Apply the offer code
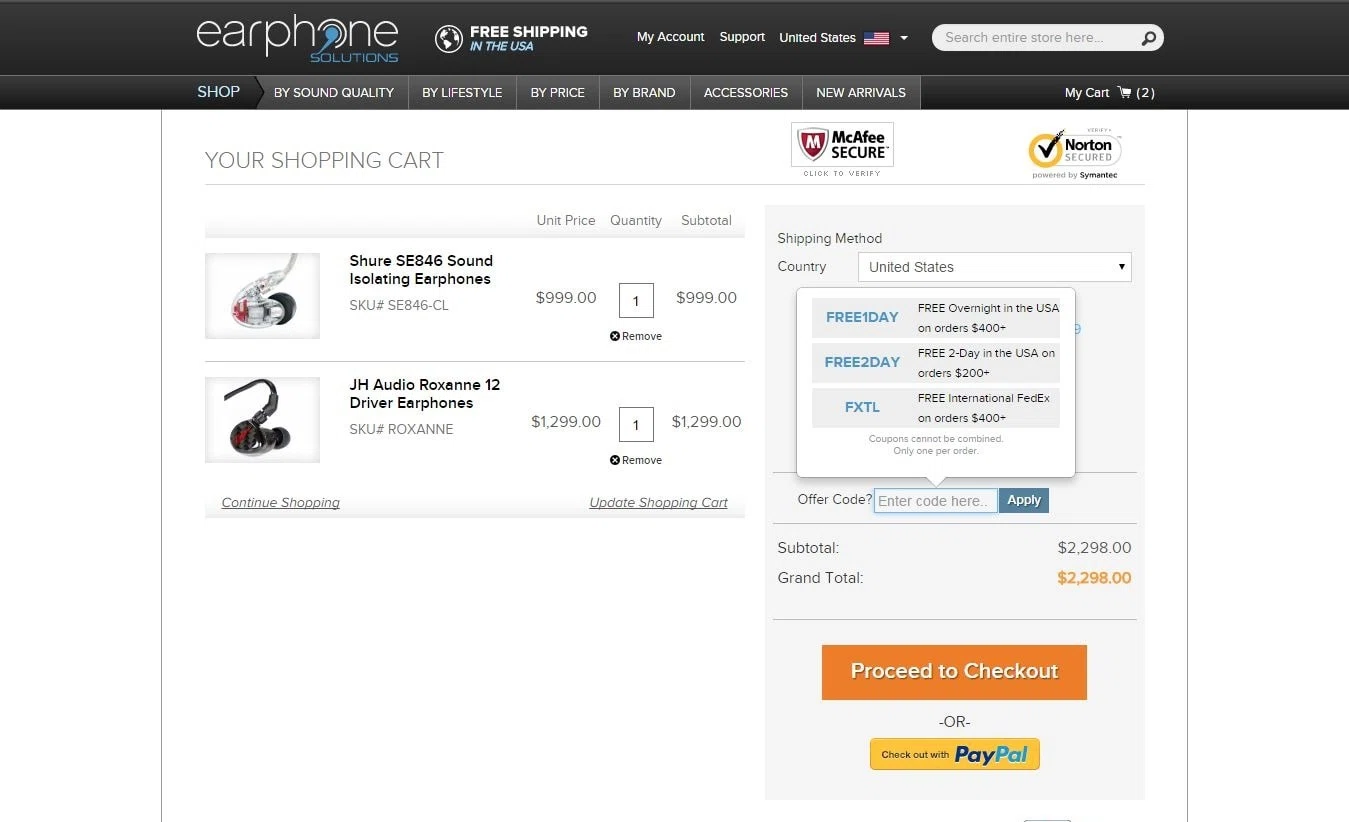This screenshot has width=1349, height=822. pos(1024,500)
